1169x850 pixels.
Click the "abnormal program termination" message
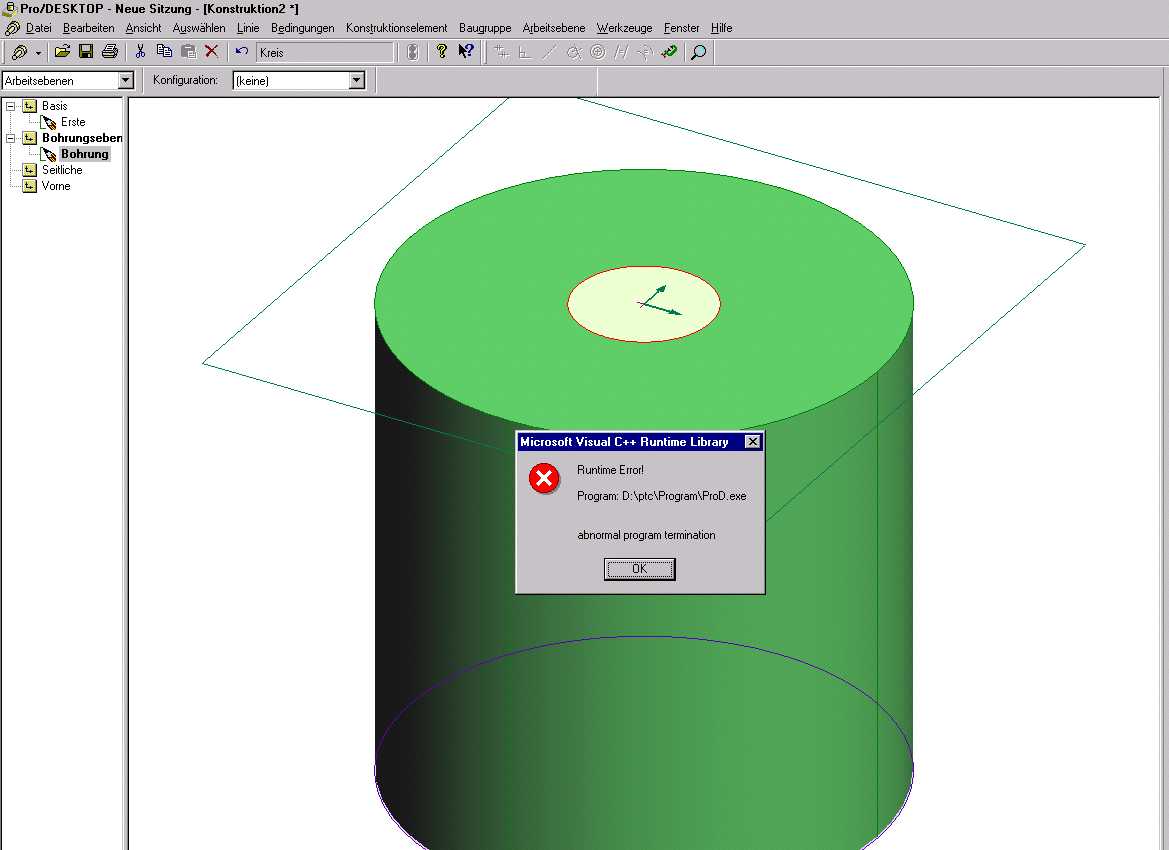[646, 535]
